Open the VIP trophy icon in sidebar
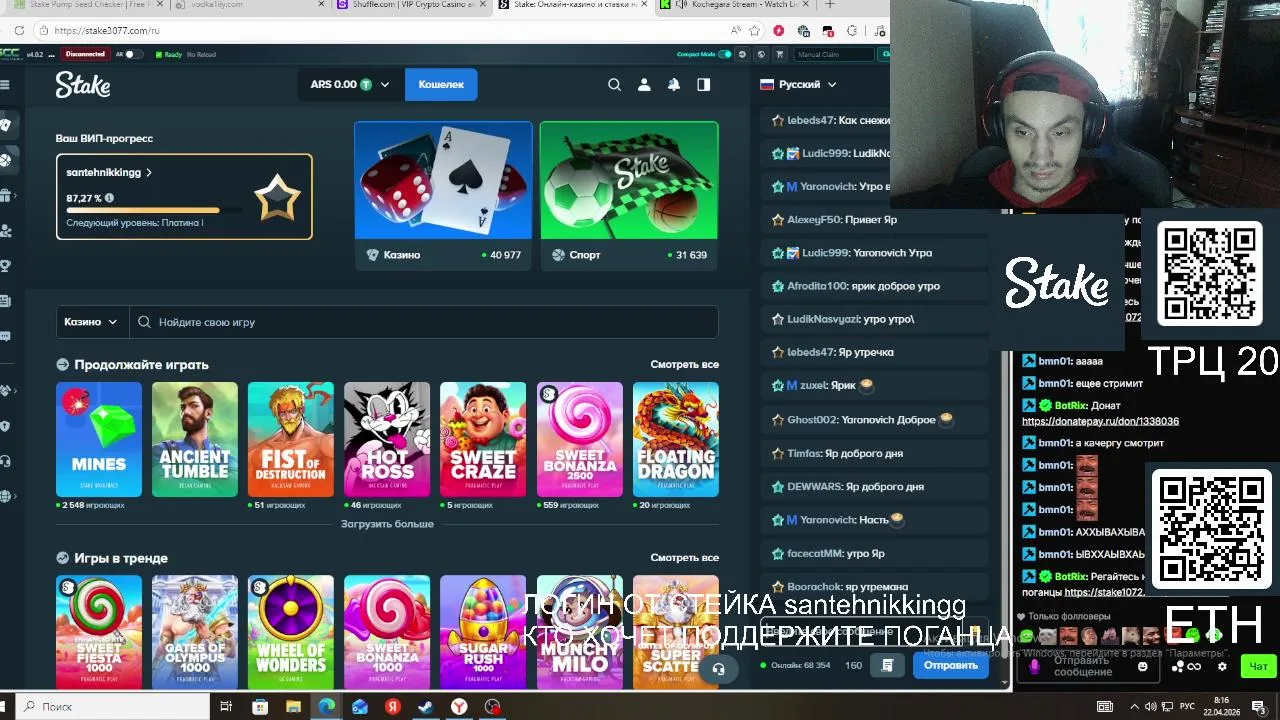Image resolution: width=1280 pixels, height=720 pixels. click(x=5, y=266)
